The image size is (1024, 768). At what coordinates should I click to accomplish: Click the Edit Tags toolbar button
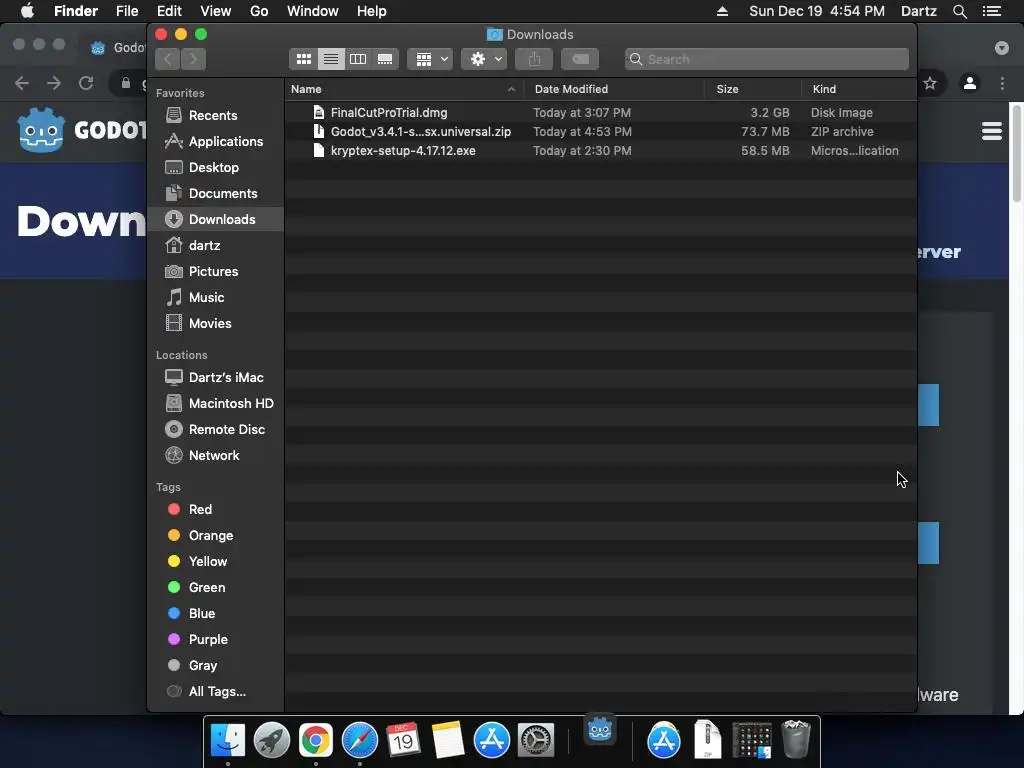point(580,59)
